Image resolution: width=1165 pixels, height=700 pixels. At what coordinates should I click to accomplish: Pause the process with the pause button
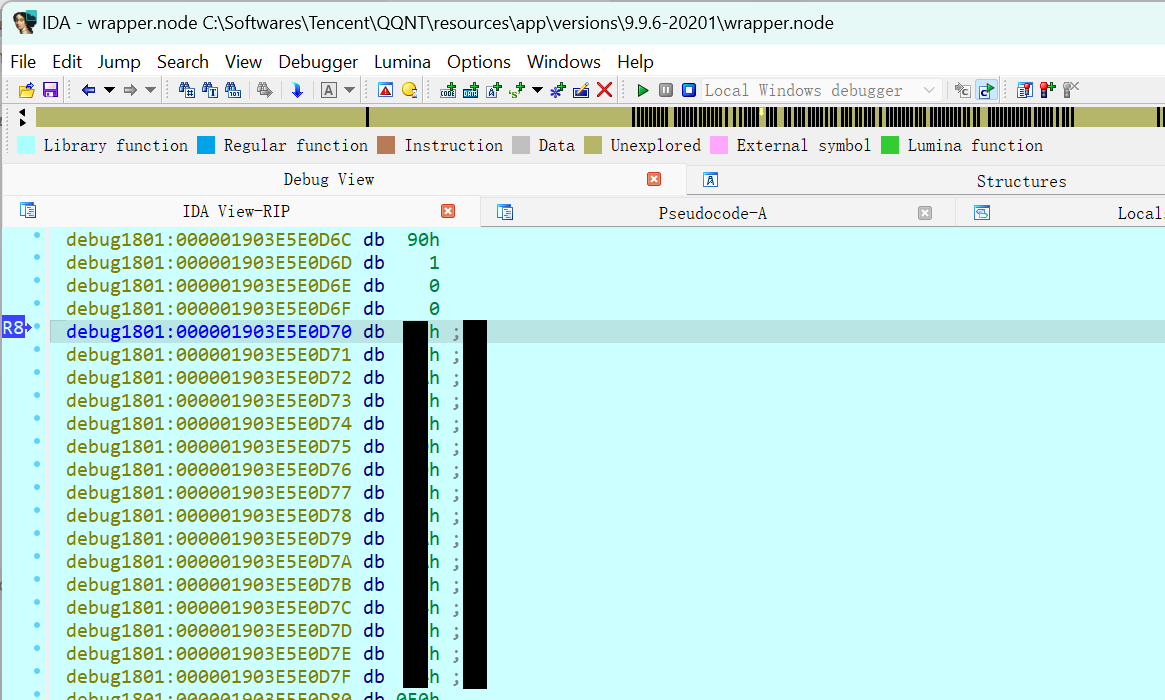[x=666, y=91]
